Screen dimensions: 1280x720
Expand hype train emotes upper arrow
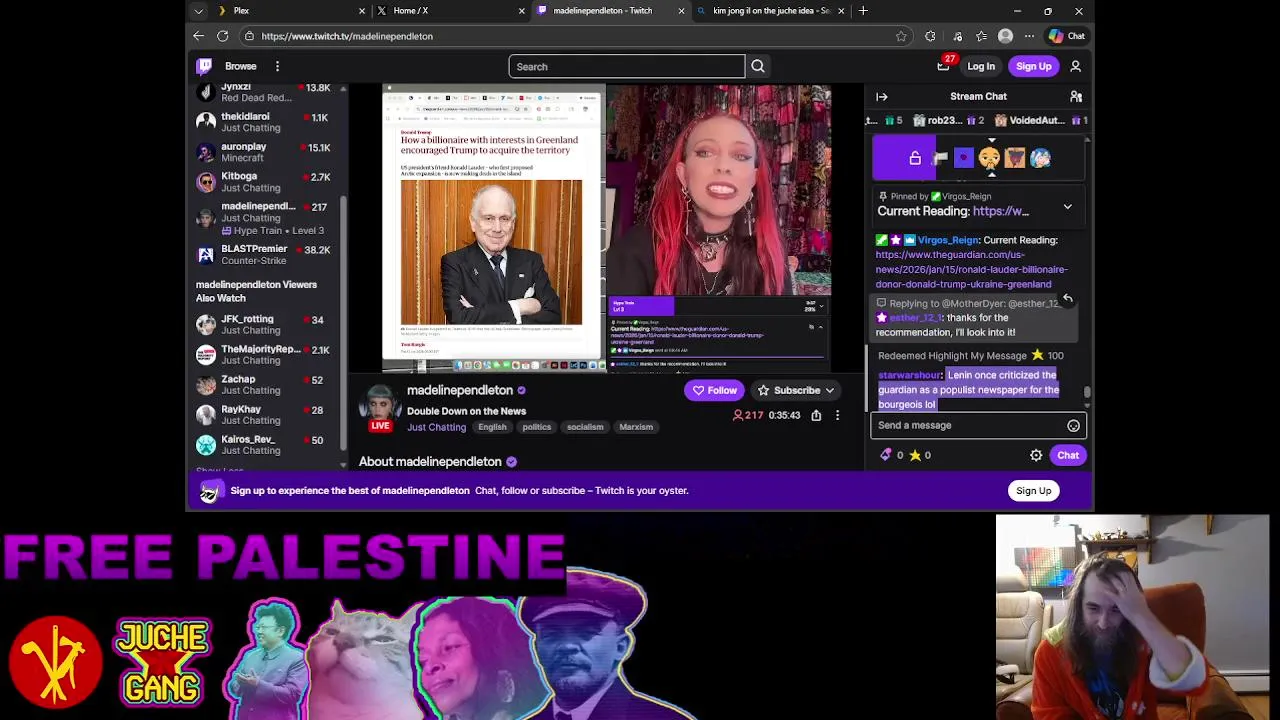pyautogui.click(x=991, y=142)
